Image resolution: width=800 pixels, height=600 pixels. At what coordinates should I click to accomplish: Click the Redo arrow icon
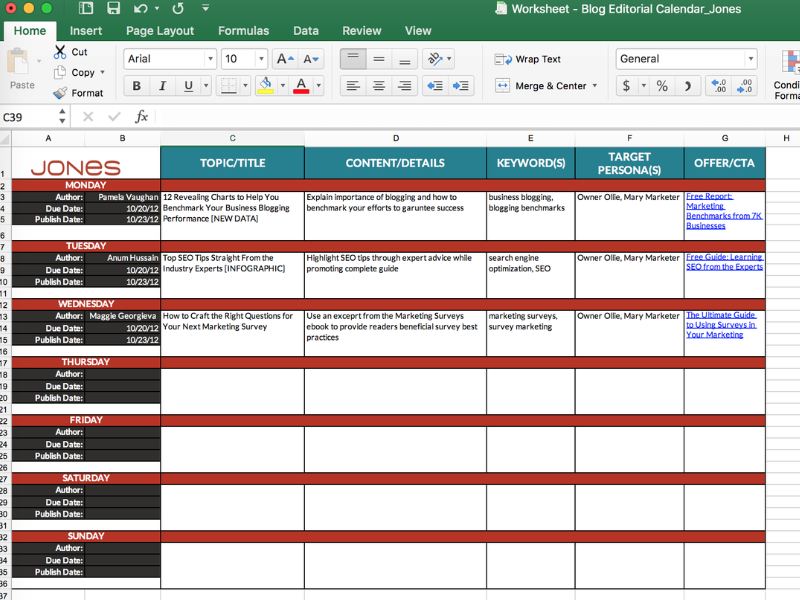pos(178,8)
